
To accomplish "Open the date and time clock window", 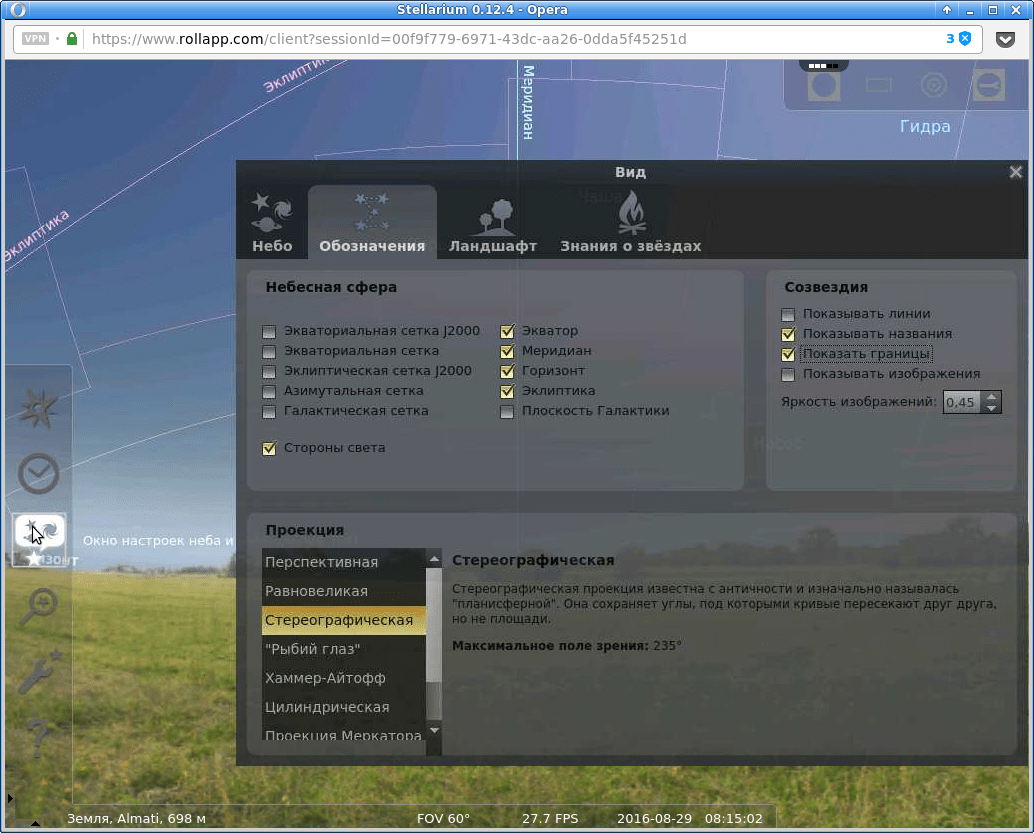I will tap(38, 474).
